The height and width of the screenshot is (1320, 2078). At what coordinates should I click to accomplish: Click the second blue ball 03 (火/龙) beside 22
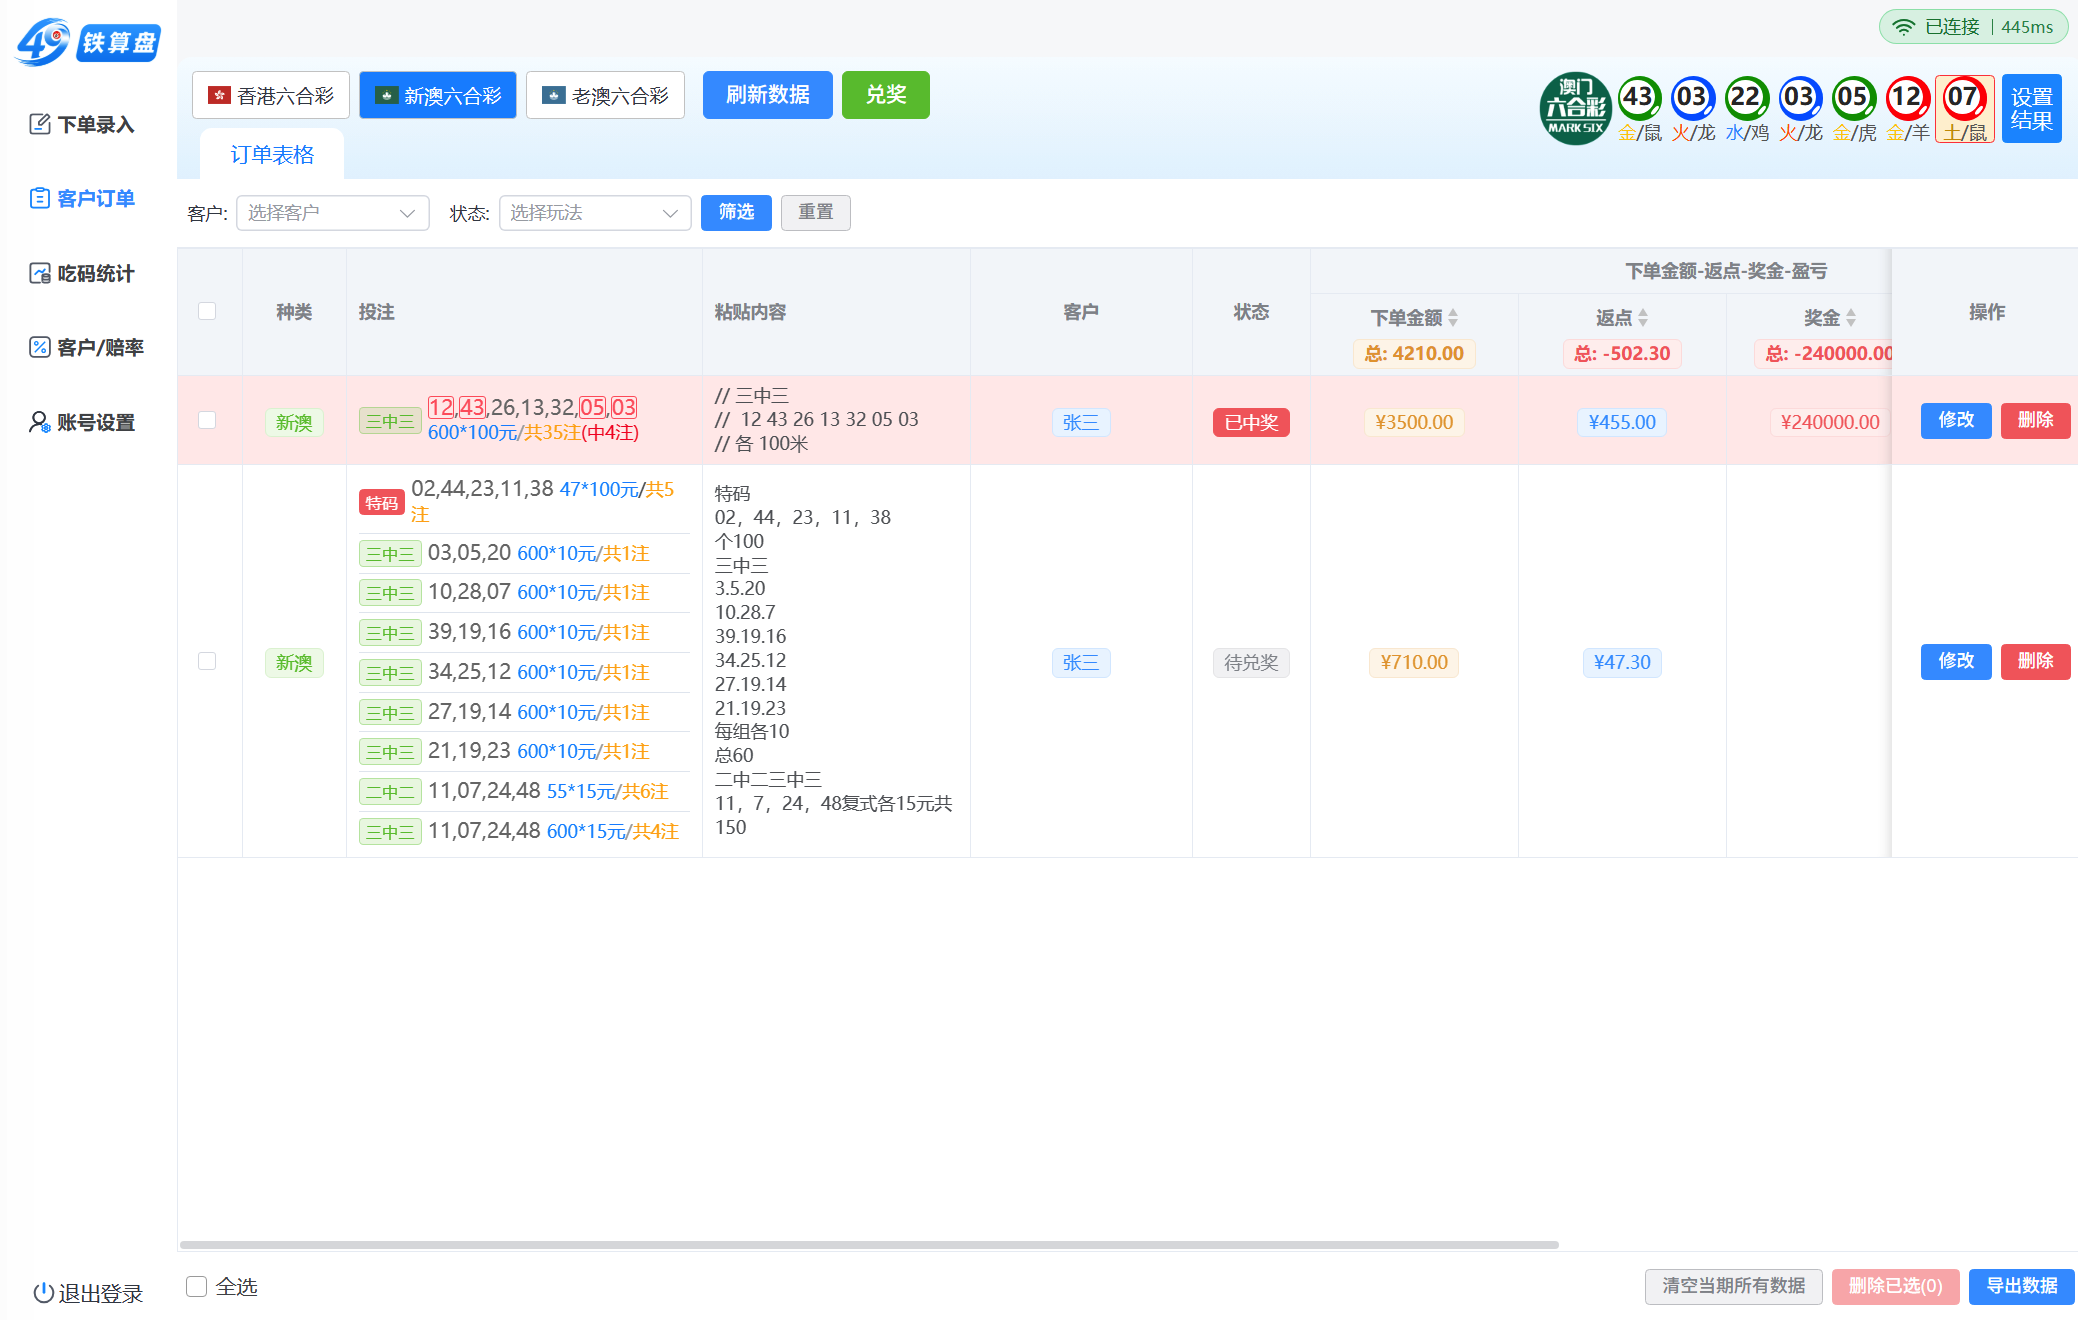pos(1800,97)
